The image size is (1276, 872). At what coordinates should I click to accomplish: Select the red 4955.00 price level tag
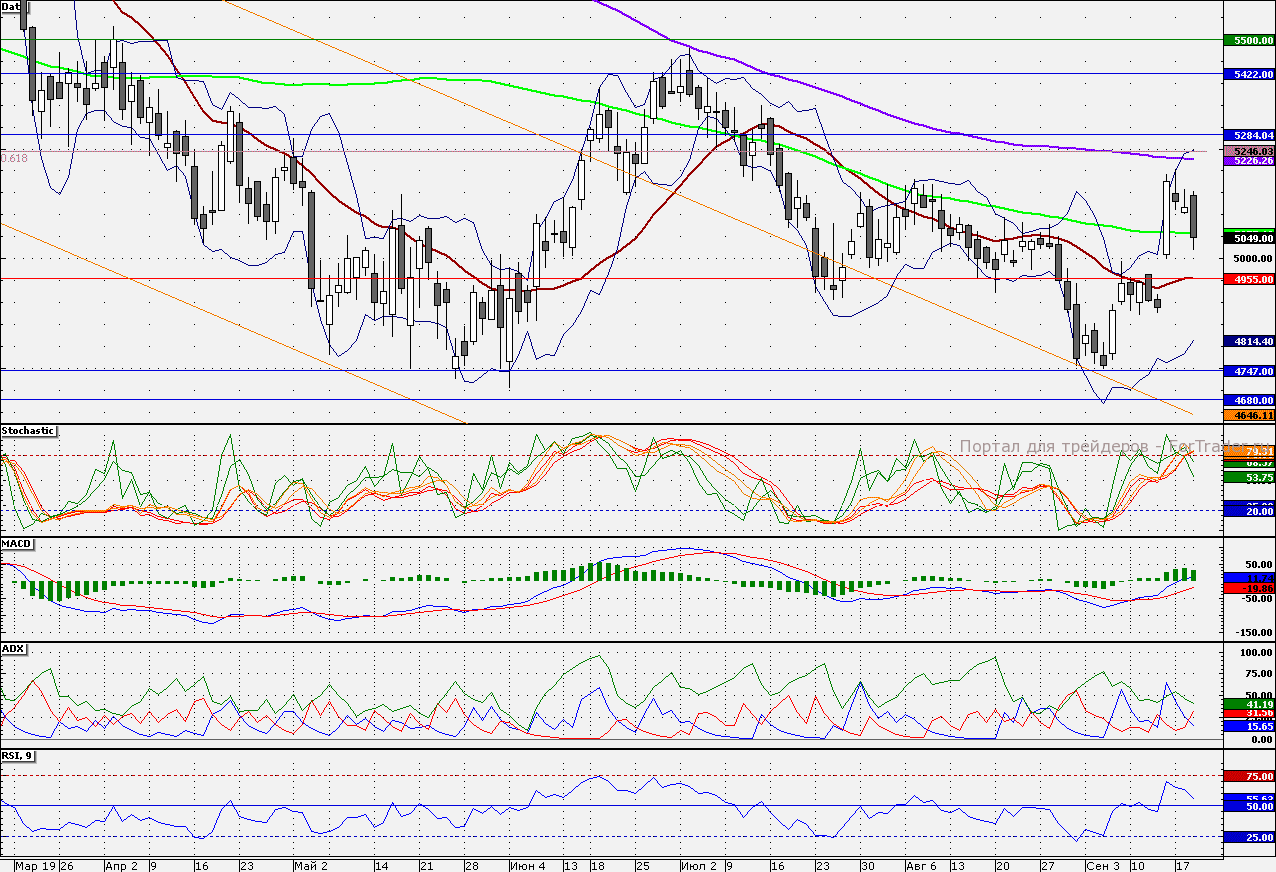pyautogui.click(x=1249, y=279)
